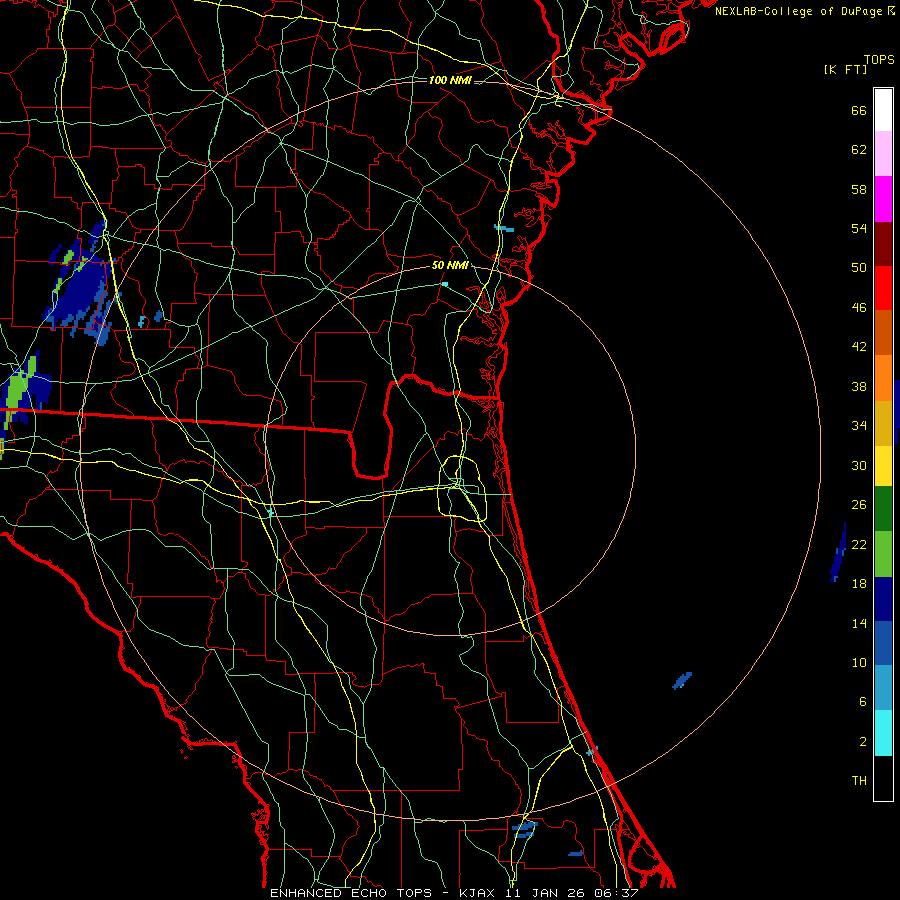Click the white 66 K FT color swatch
Screen dimensions: 900x900
(883, 110)
